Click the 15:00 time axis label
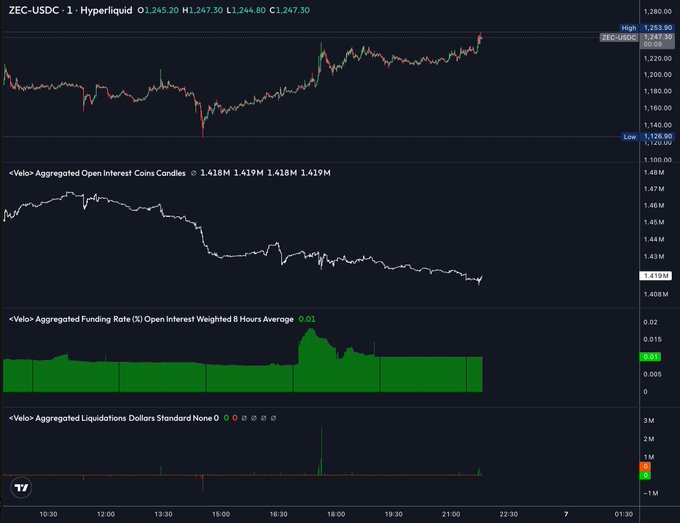 (221, 514)
